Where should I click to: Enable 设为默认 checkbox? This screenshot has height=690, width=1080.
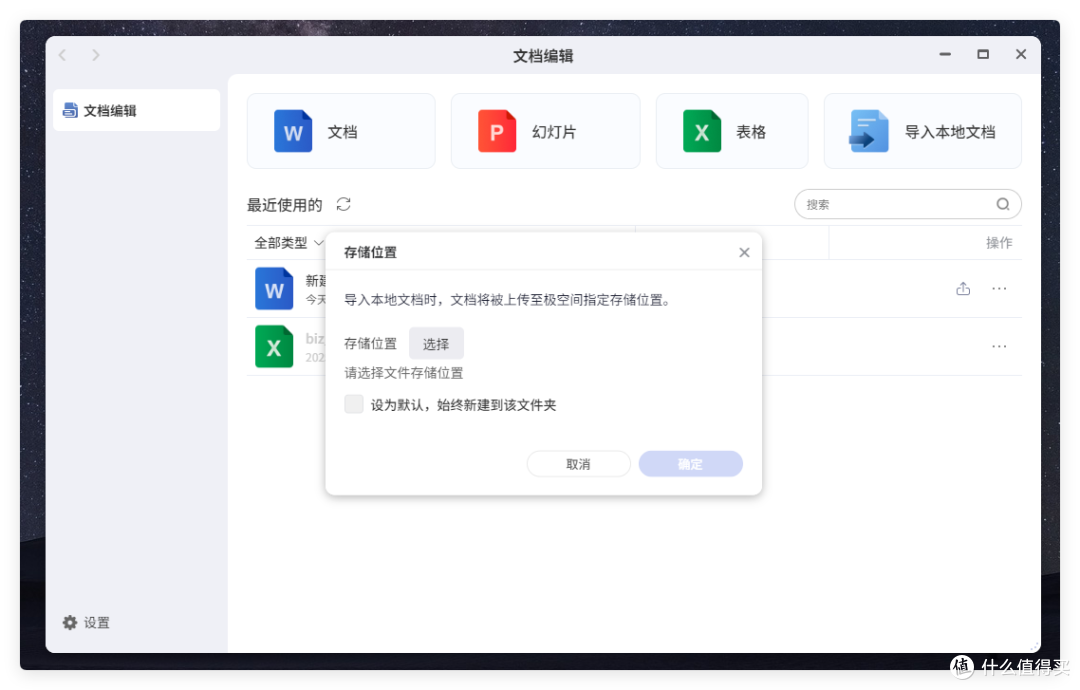point(354,404)
